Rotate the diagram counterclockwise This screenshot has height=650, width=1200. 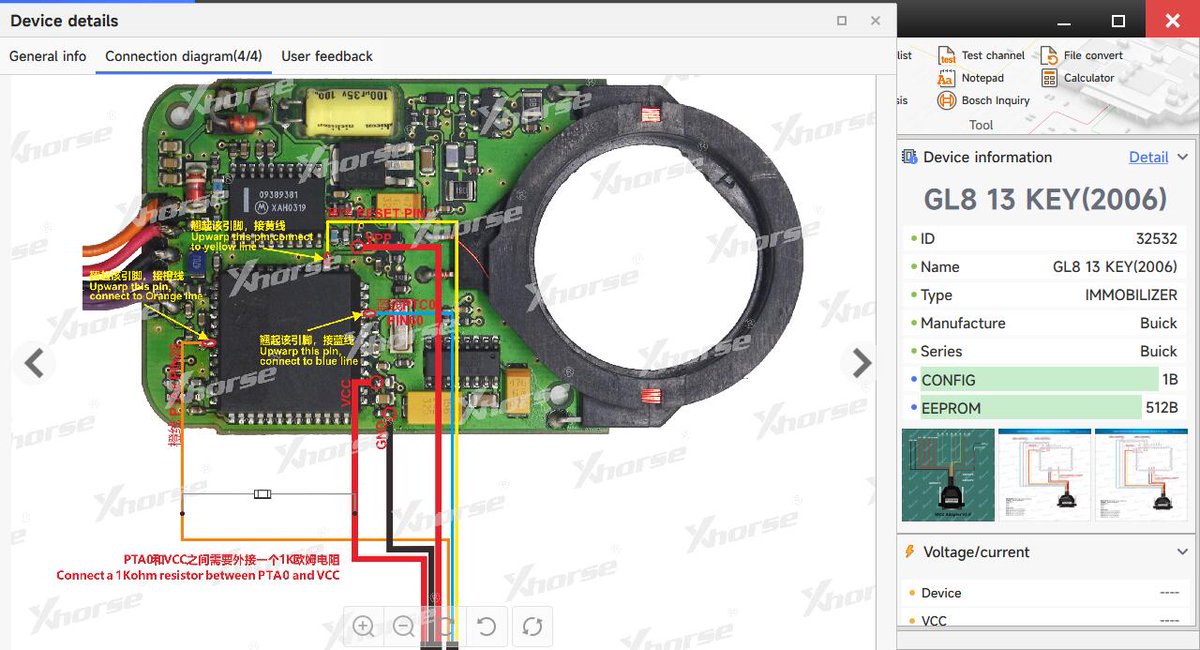tap(487, 627)
